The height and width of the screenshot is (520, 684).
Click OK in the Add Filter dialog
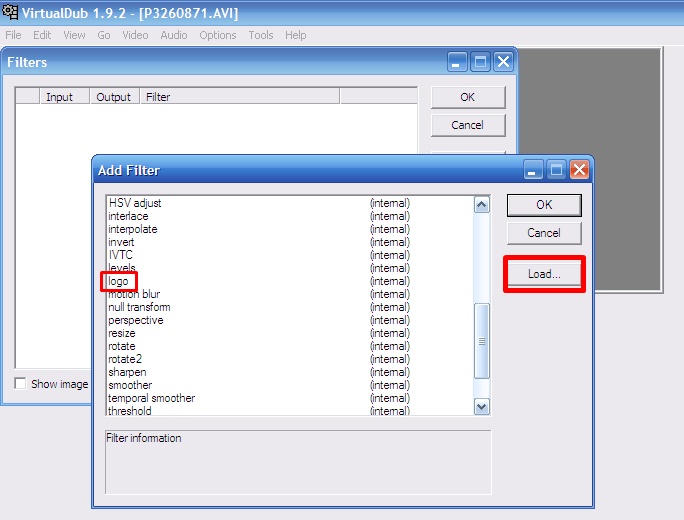pyautogui.click(x=544, y=205)
